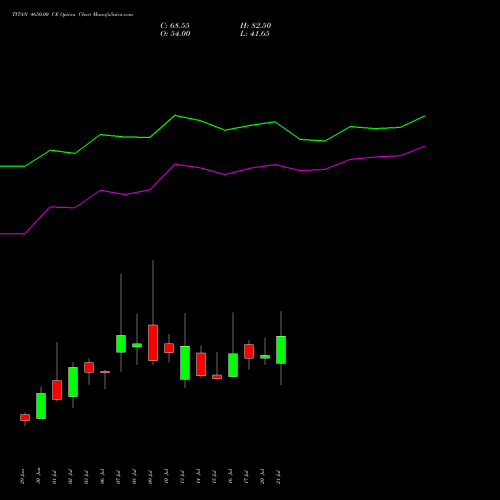Click the TITAN 4650.00 CE Option chart title
This screenshot has height=500, width=500.
click(x=73, y=15)
